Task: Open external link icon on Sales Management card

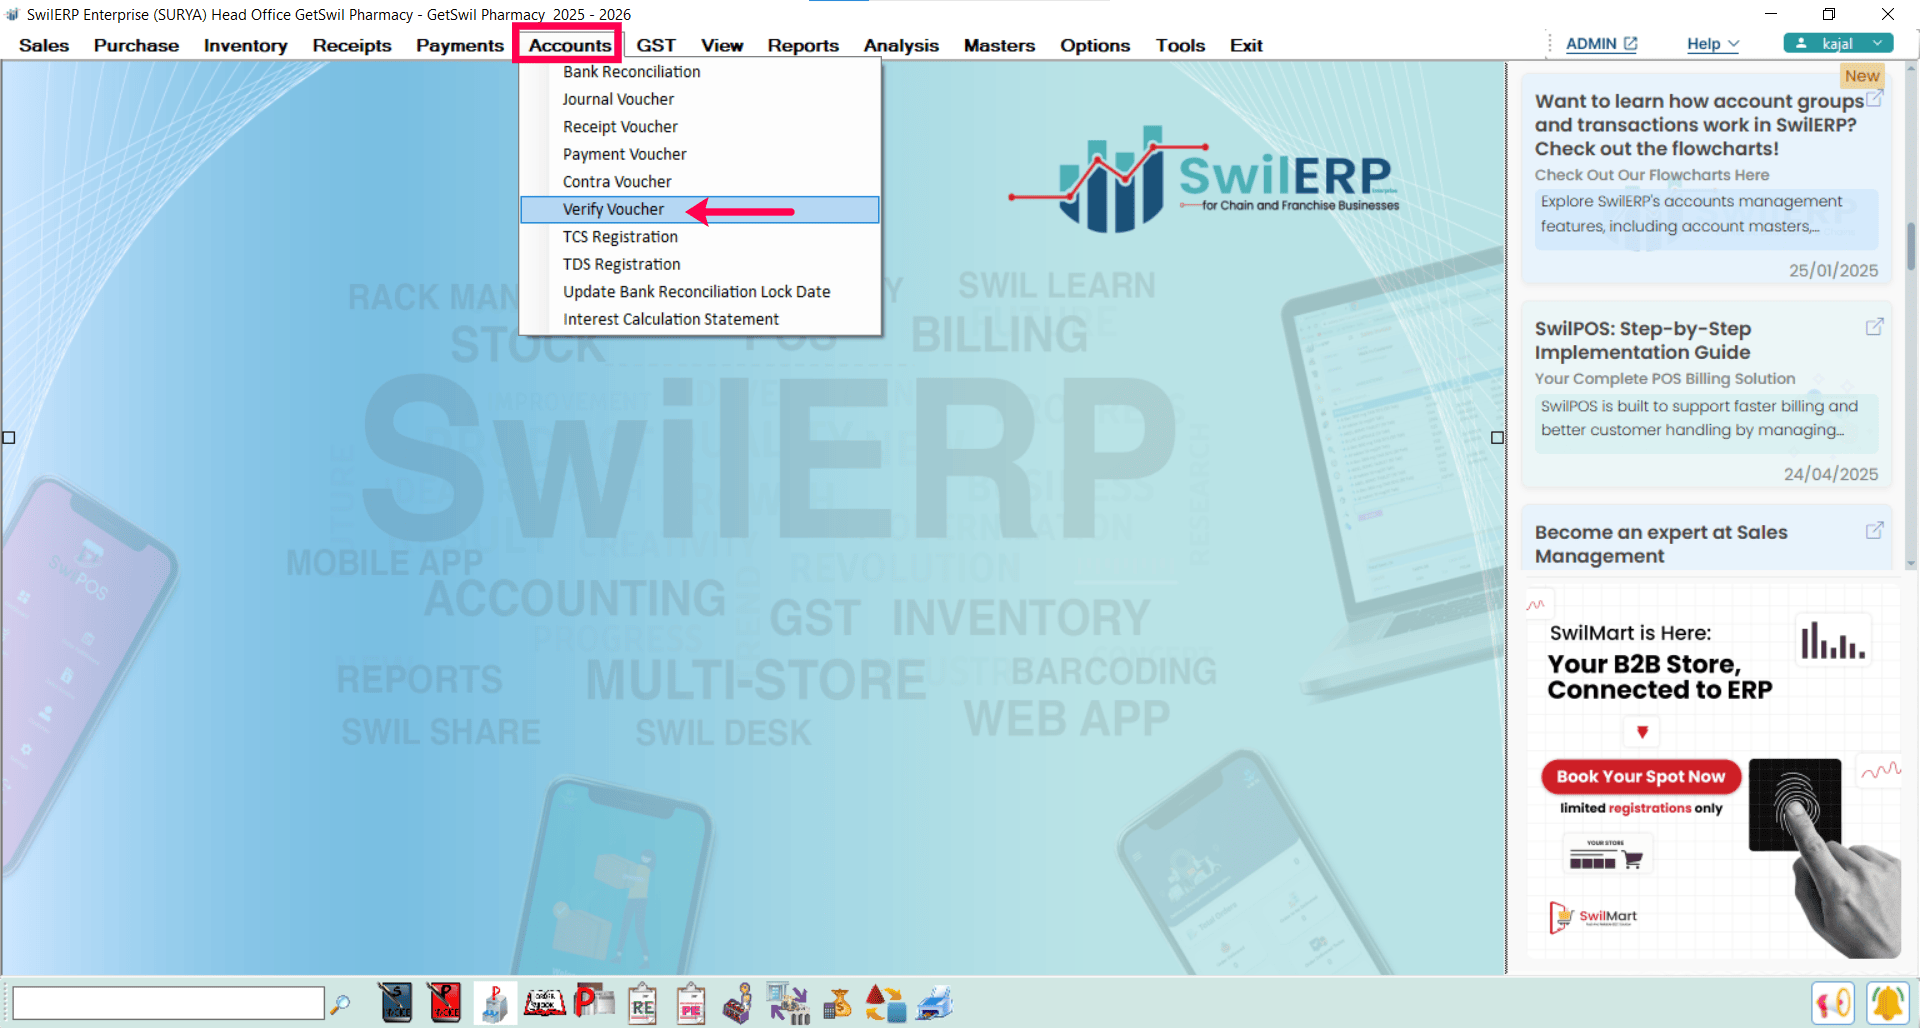Action: click(x=1875, y=531)
